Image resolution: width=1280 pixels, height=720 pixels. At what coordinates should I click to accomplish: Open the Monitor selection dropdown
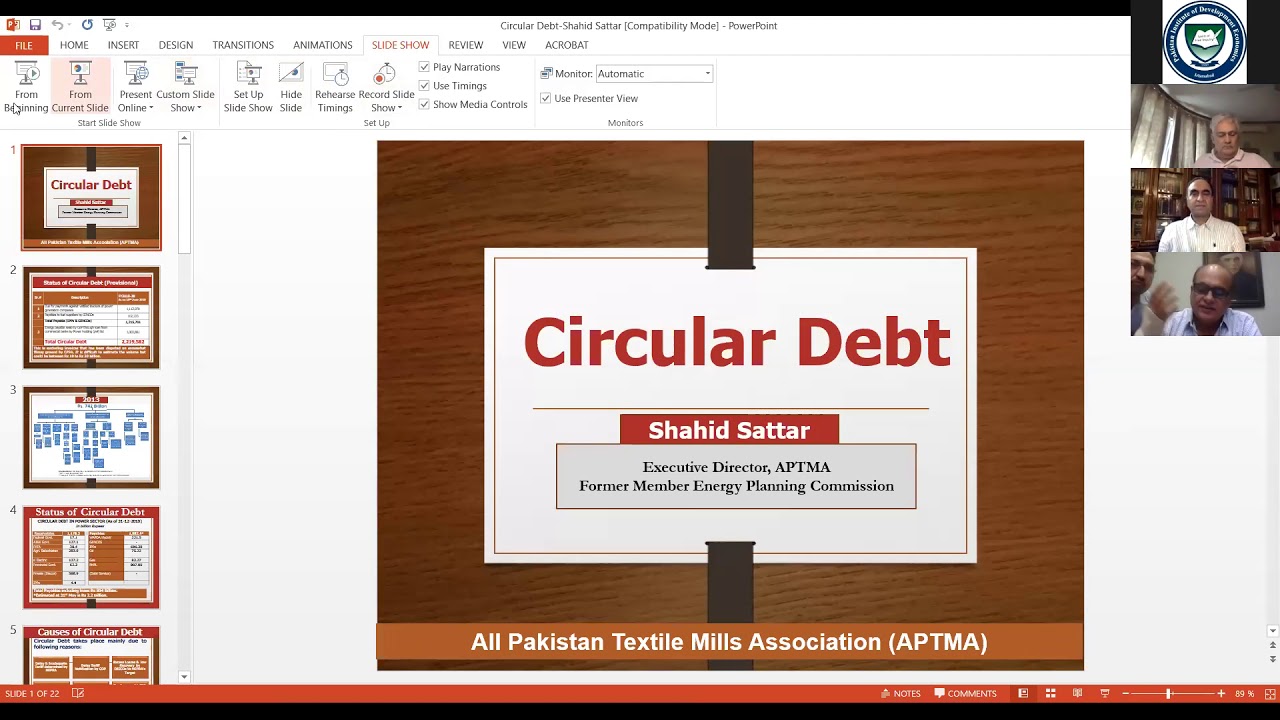(x=707, y=74)
